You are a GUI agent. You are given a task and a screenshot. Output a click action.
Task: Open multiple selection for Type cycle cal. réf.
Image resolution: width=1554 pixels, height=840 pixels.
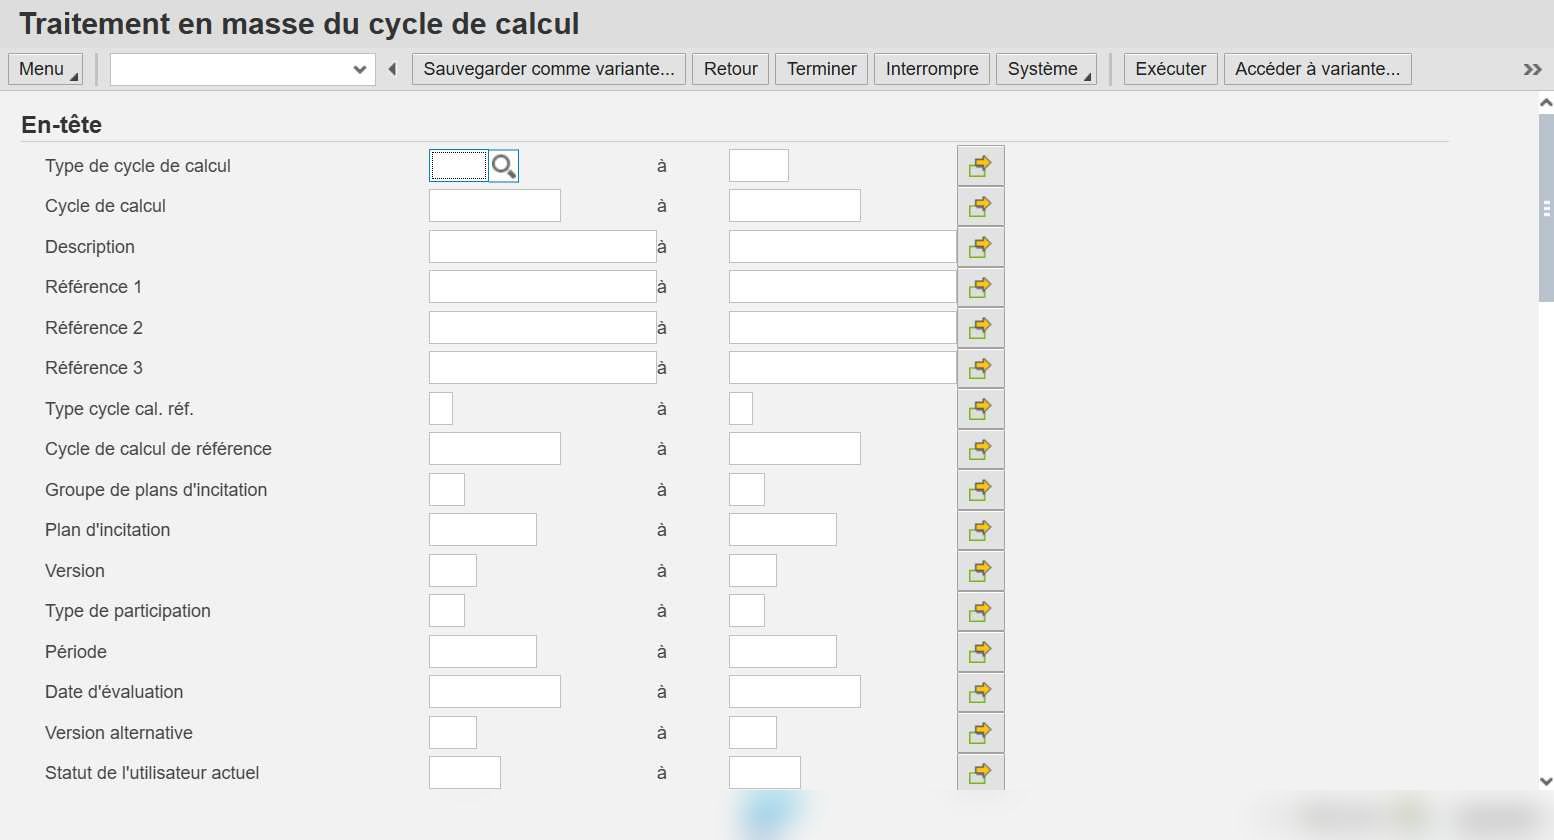pos(980,409)
